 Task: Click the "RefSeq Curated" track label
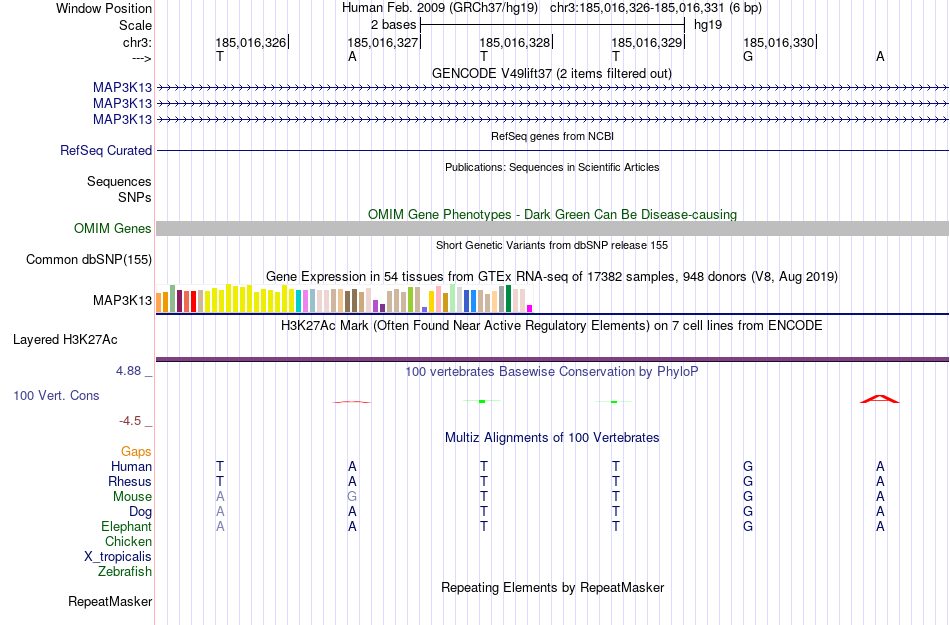[105, 150]
